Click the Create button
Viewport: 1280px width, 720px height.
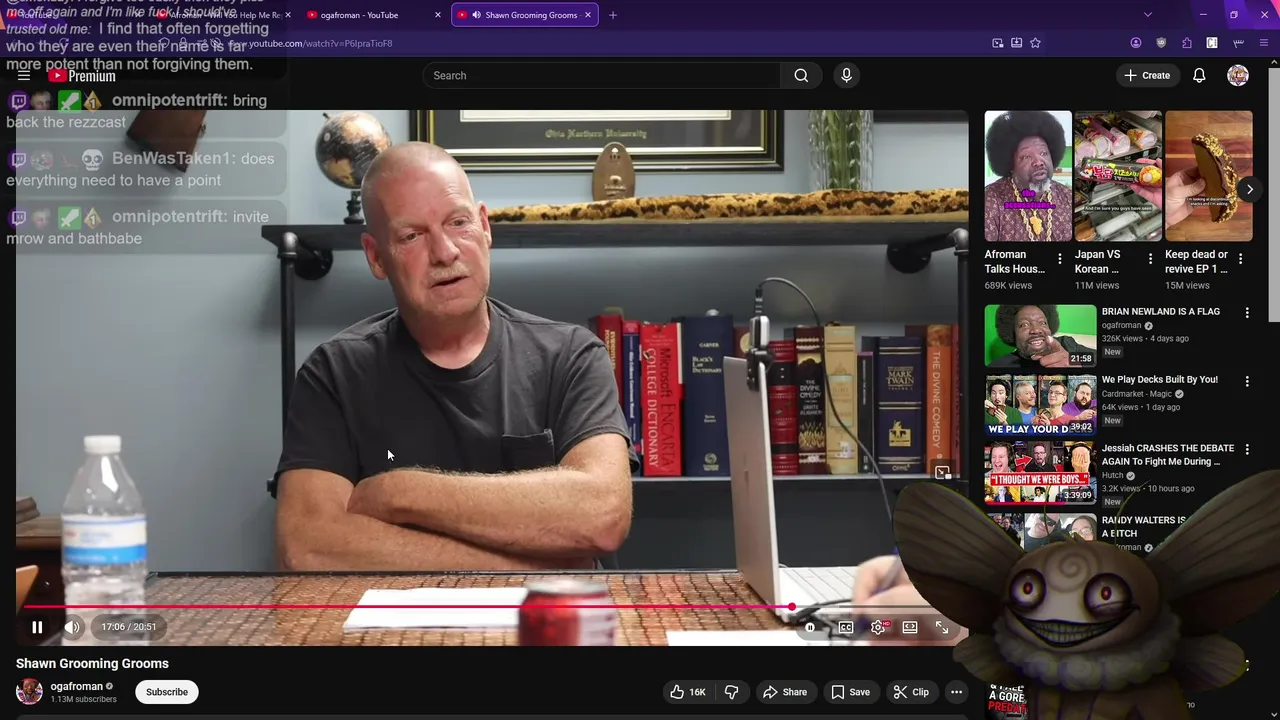(1147, 75)
